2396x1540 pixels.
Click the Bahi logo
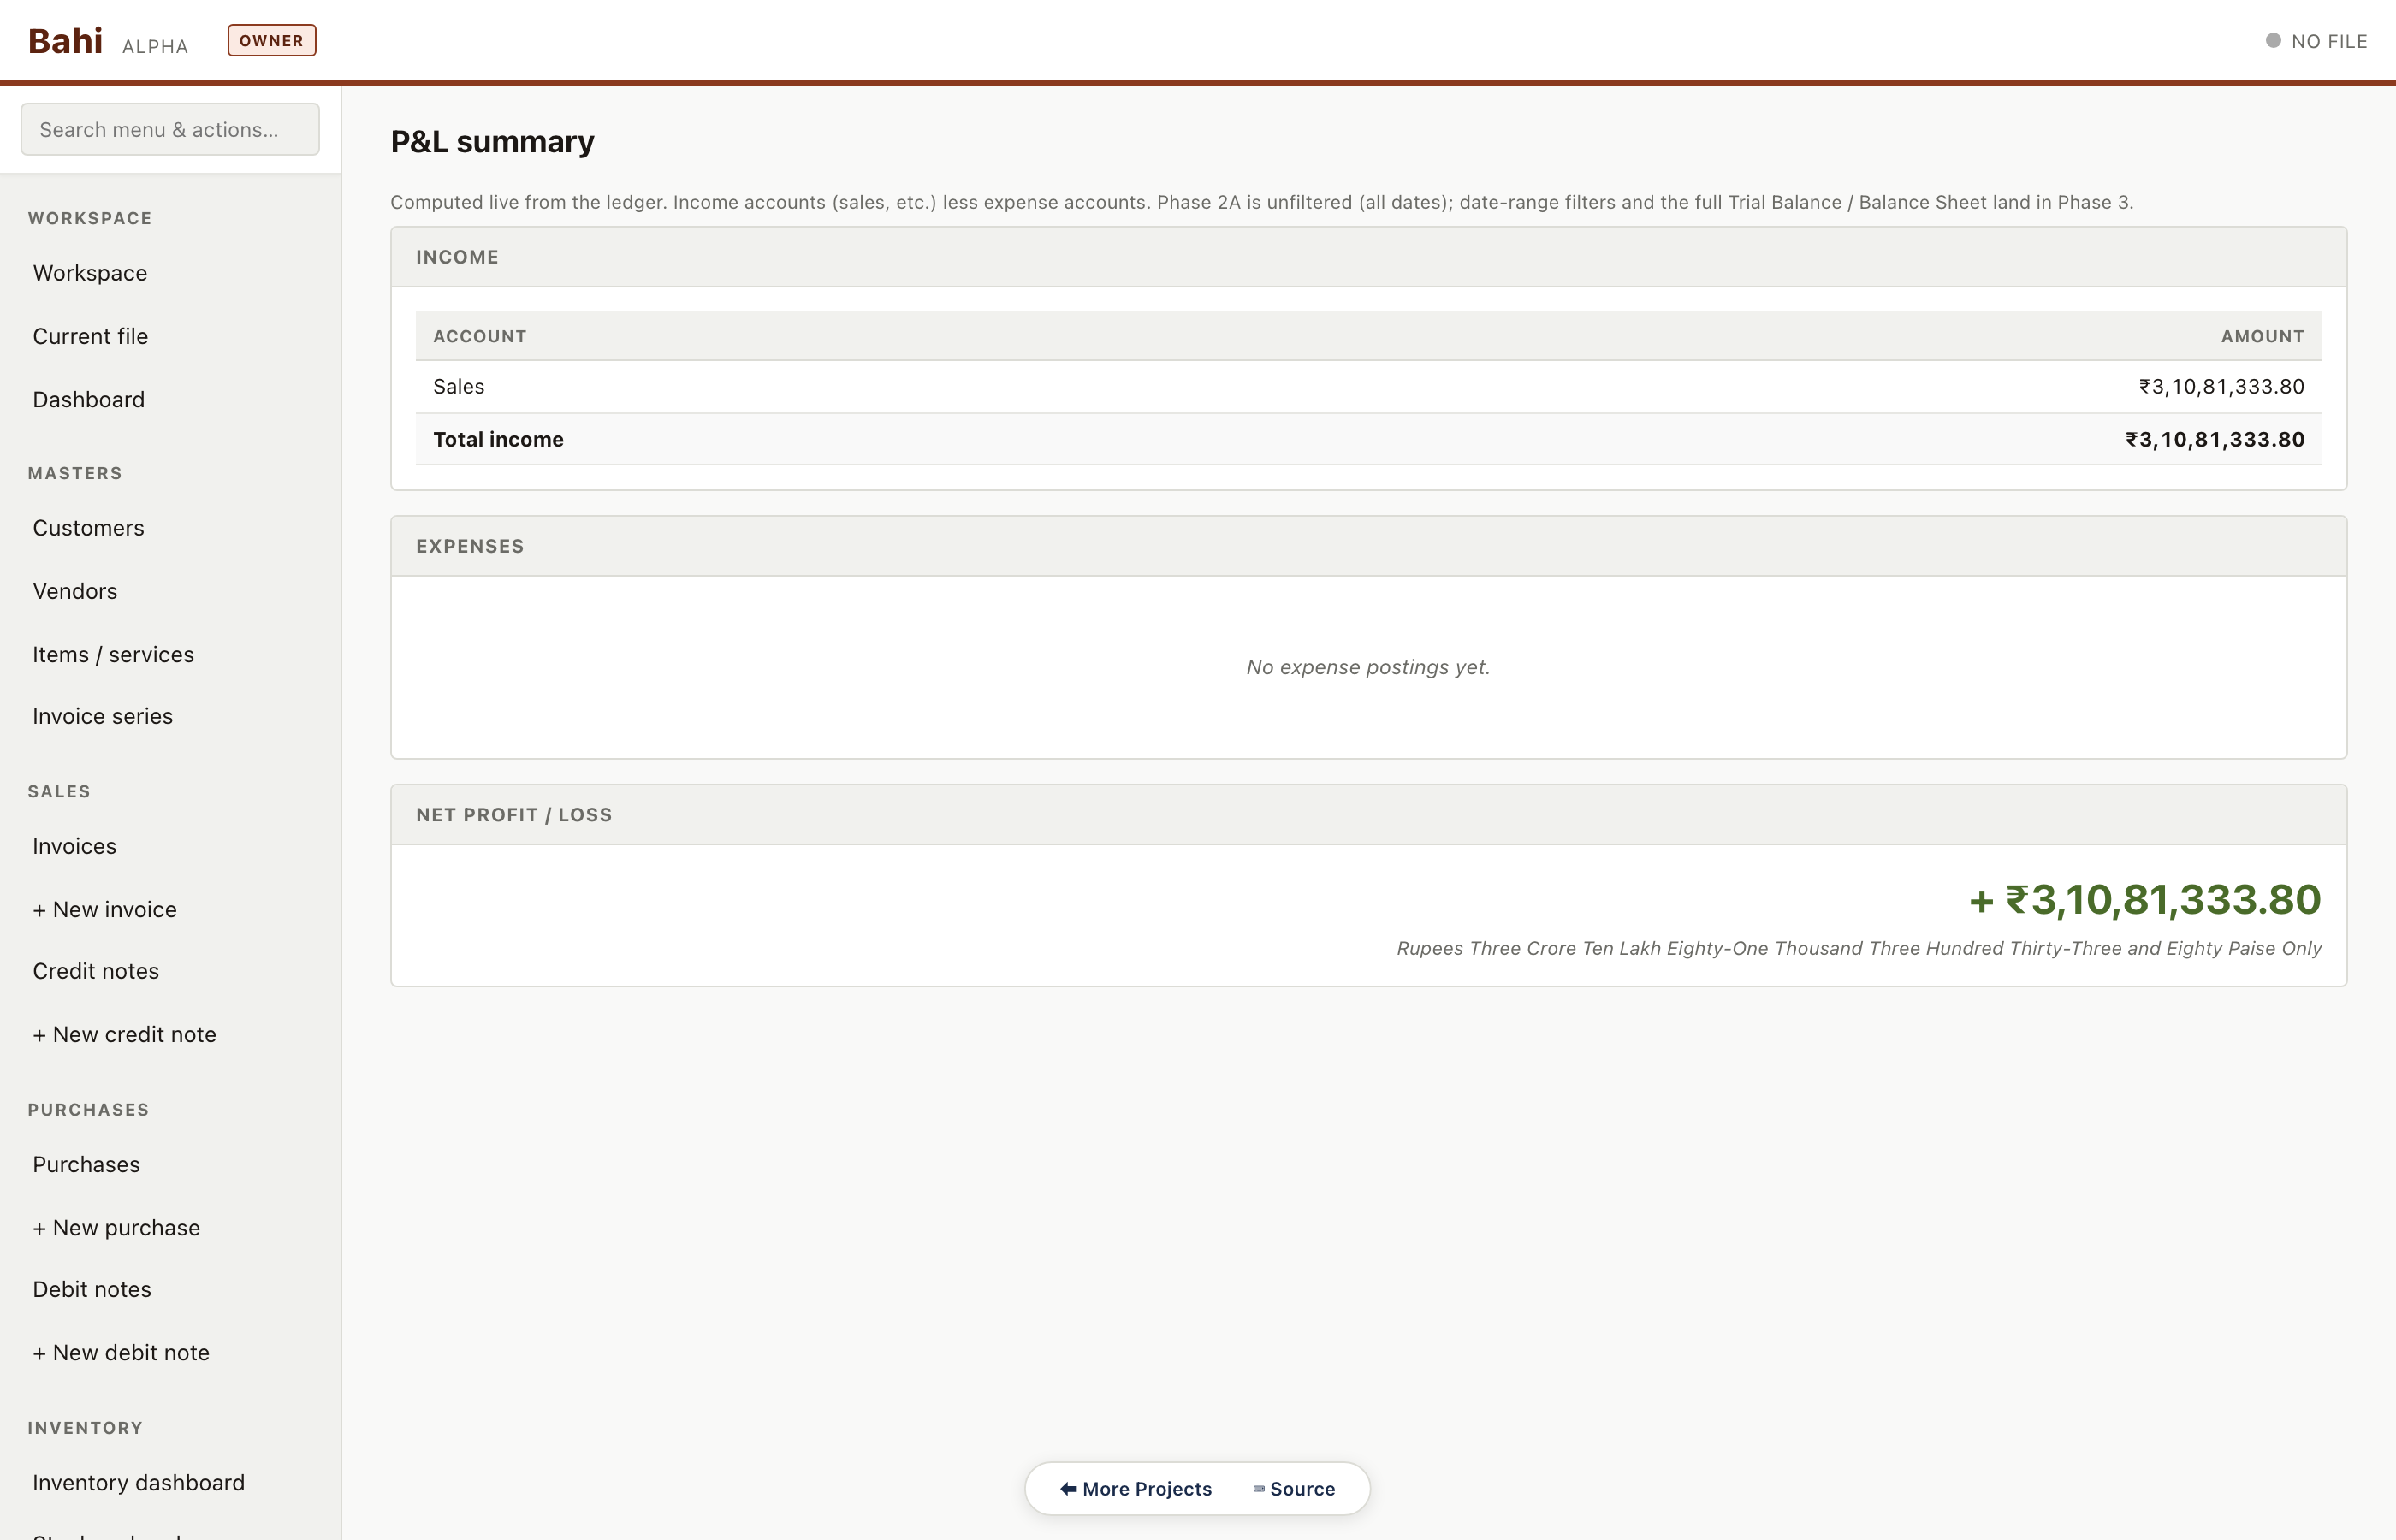[65, 41]
